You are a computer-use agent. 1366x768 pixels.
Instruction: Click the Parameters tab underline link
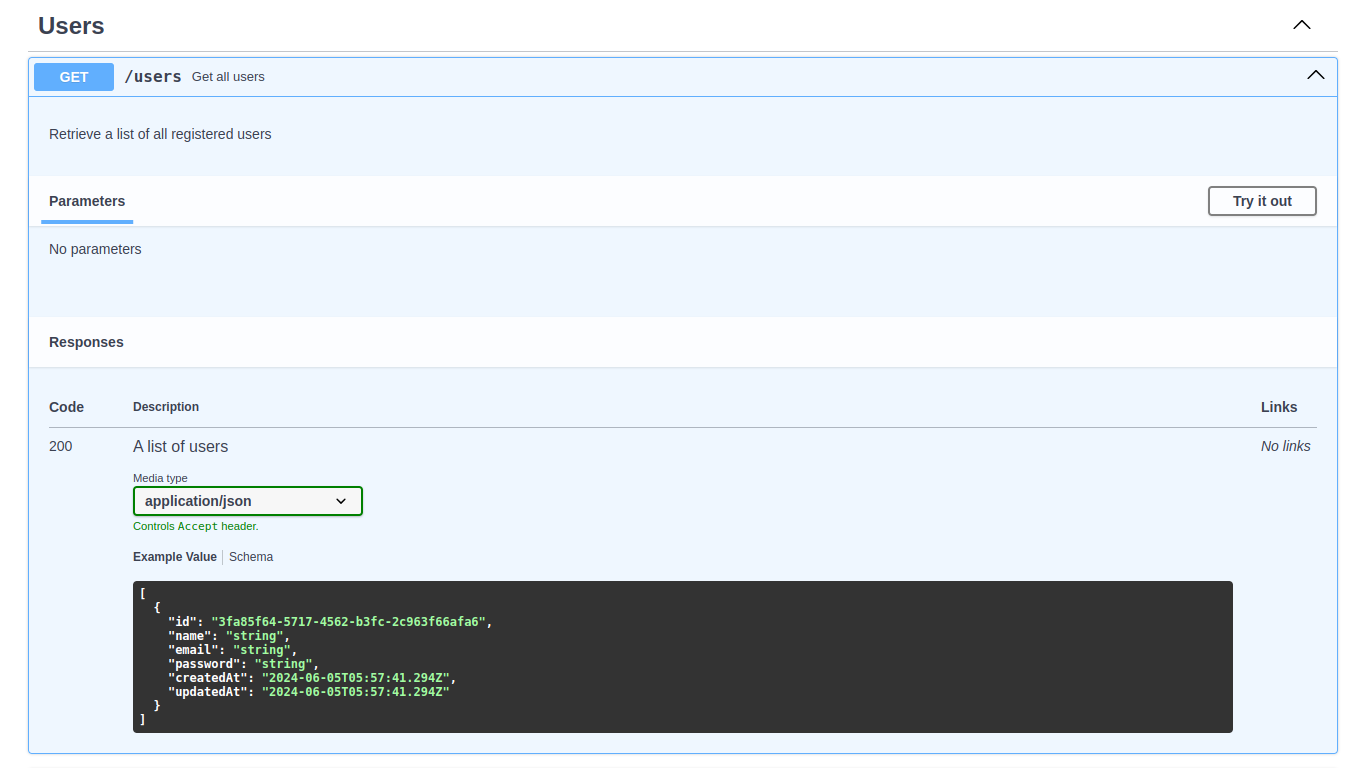[87, 201]
